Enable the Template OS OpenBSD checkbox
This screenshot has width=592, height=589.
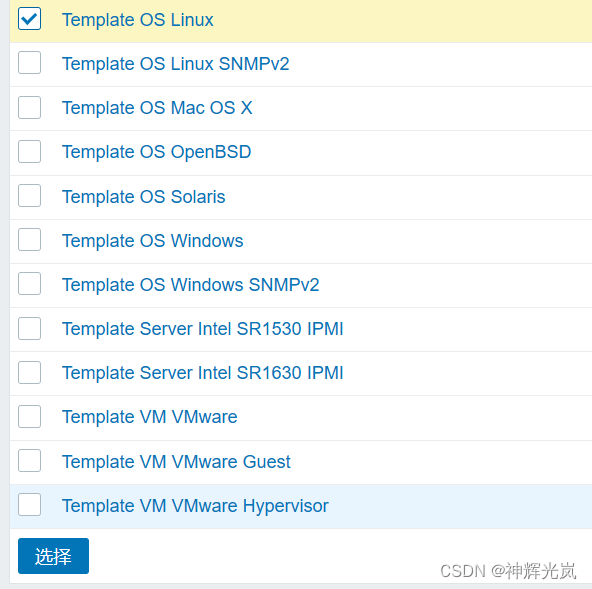click(x=29, y=151)
